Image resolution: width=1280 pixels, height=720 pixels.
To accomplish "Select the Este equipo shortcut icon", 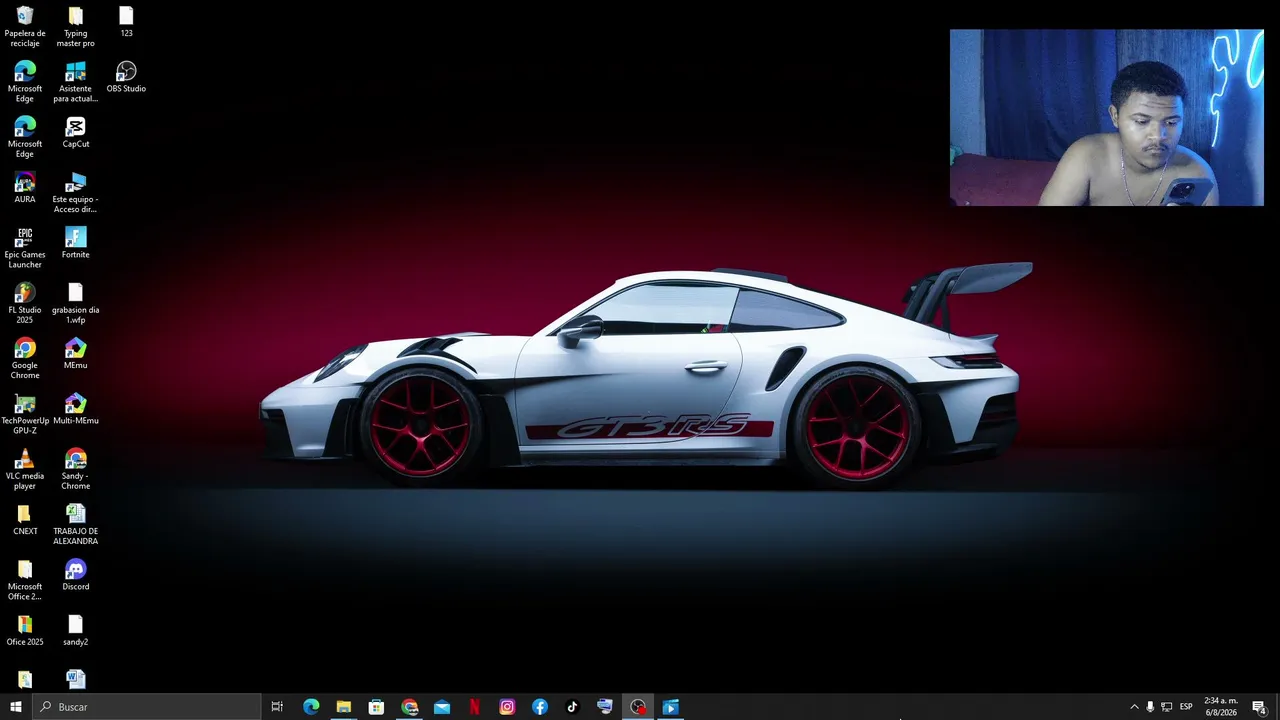I will (x=76, y=193).
